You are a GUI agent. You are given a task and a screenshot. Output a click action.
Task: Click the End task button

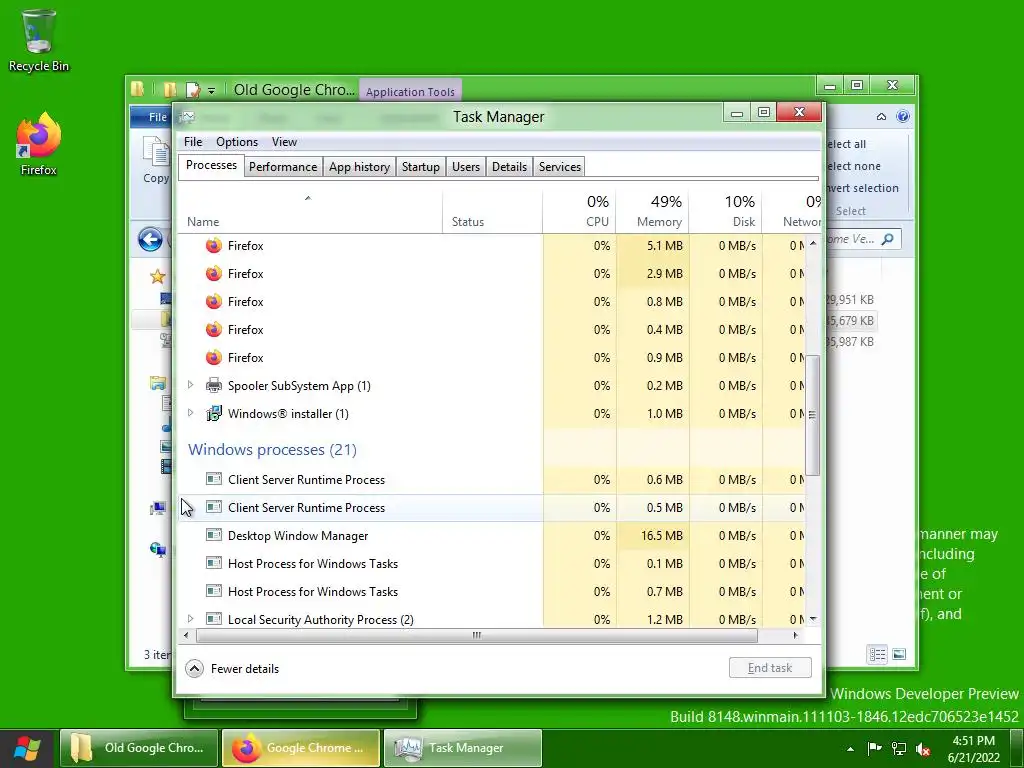pyautogui.click(x=770, y=667)
